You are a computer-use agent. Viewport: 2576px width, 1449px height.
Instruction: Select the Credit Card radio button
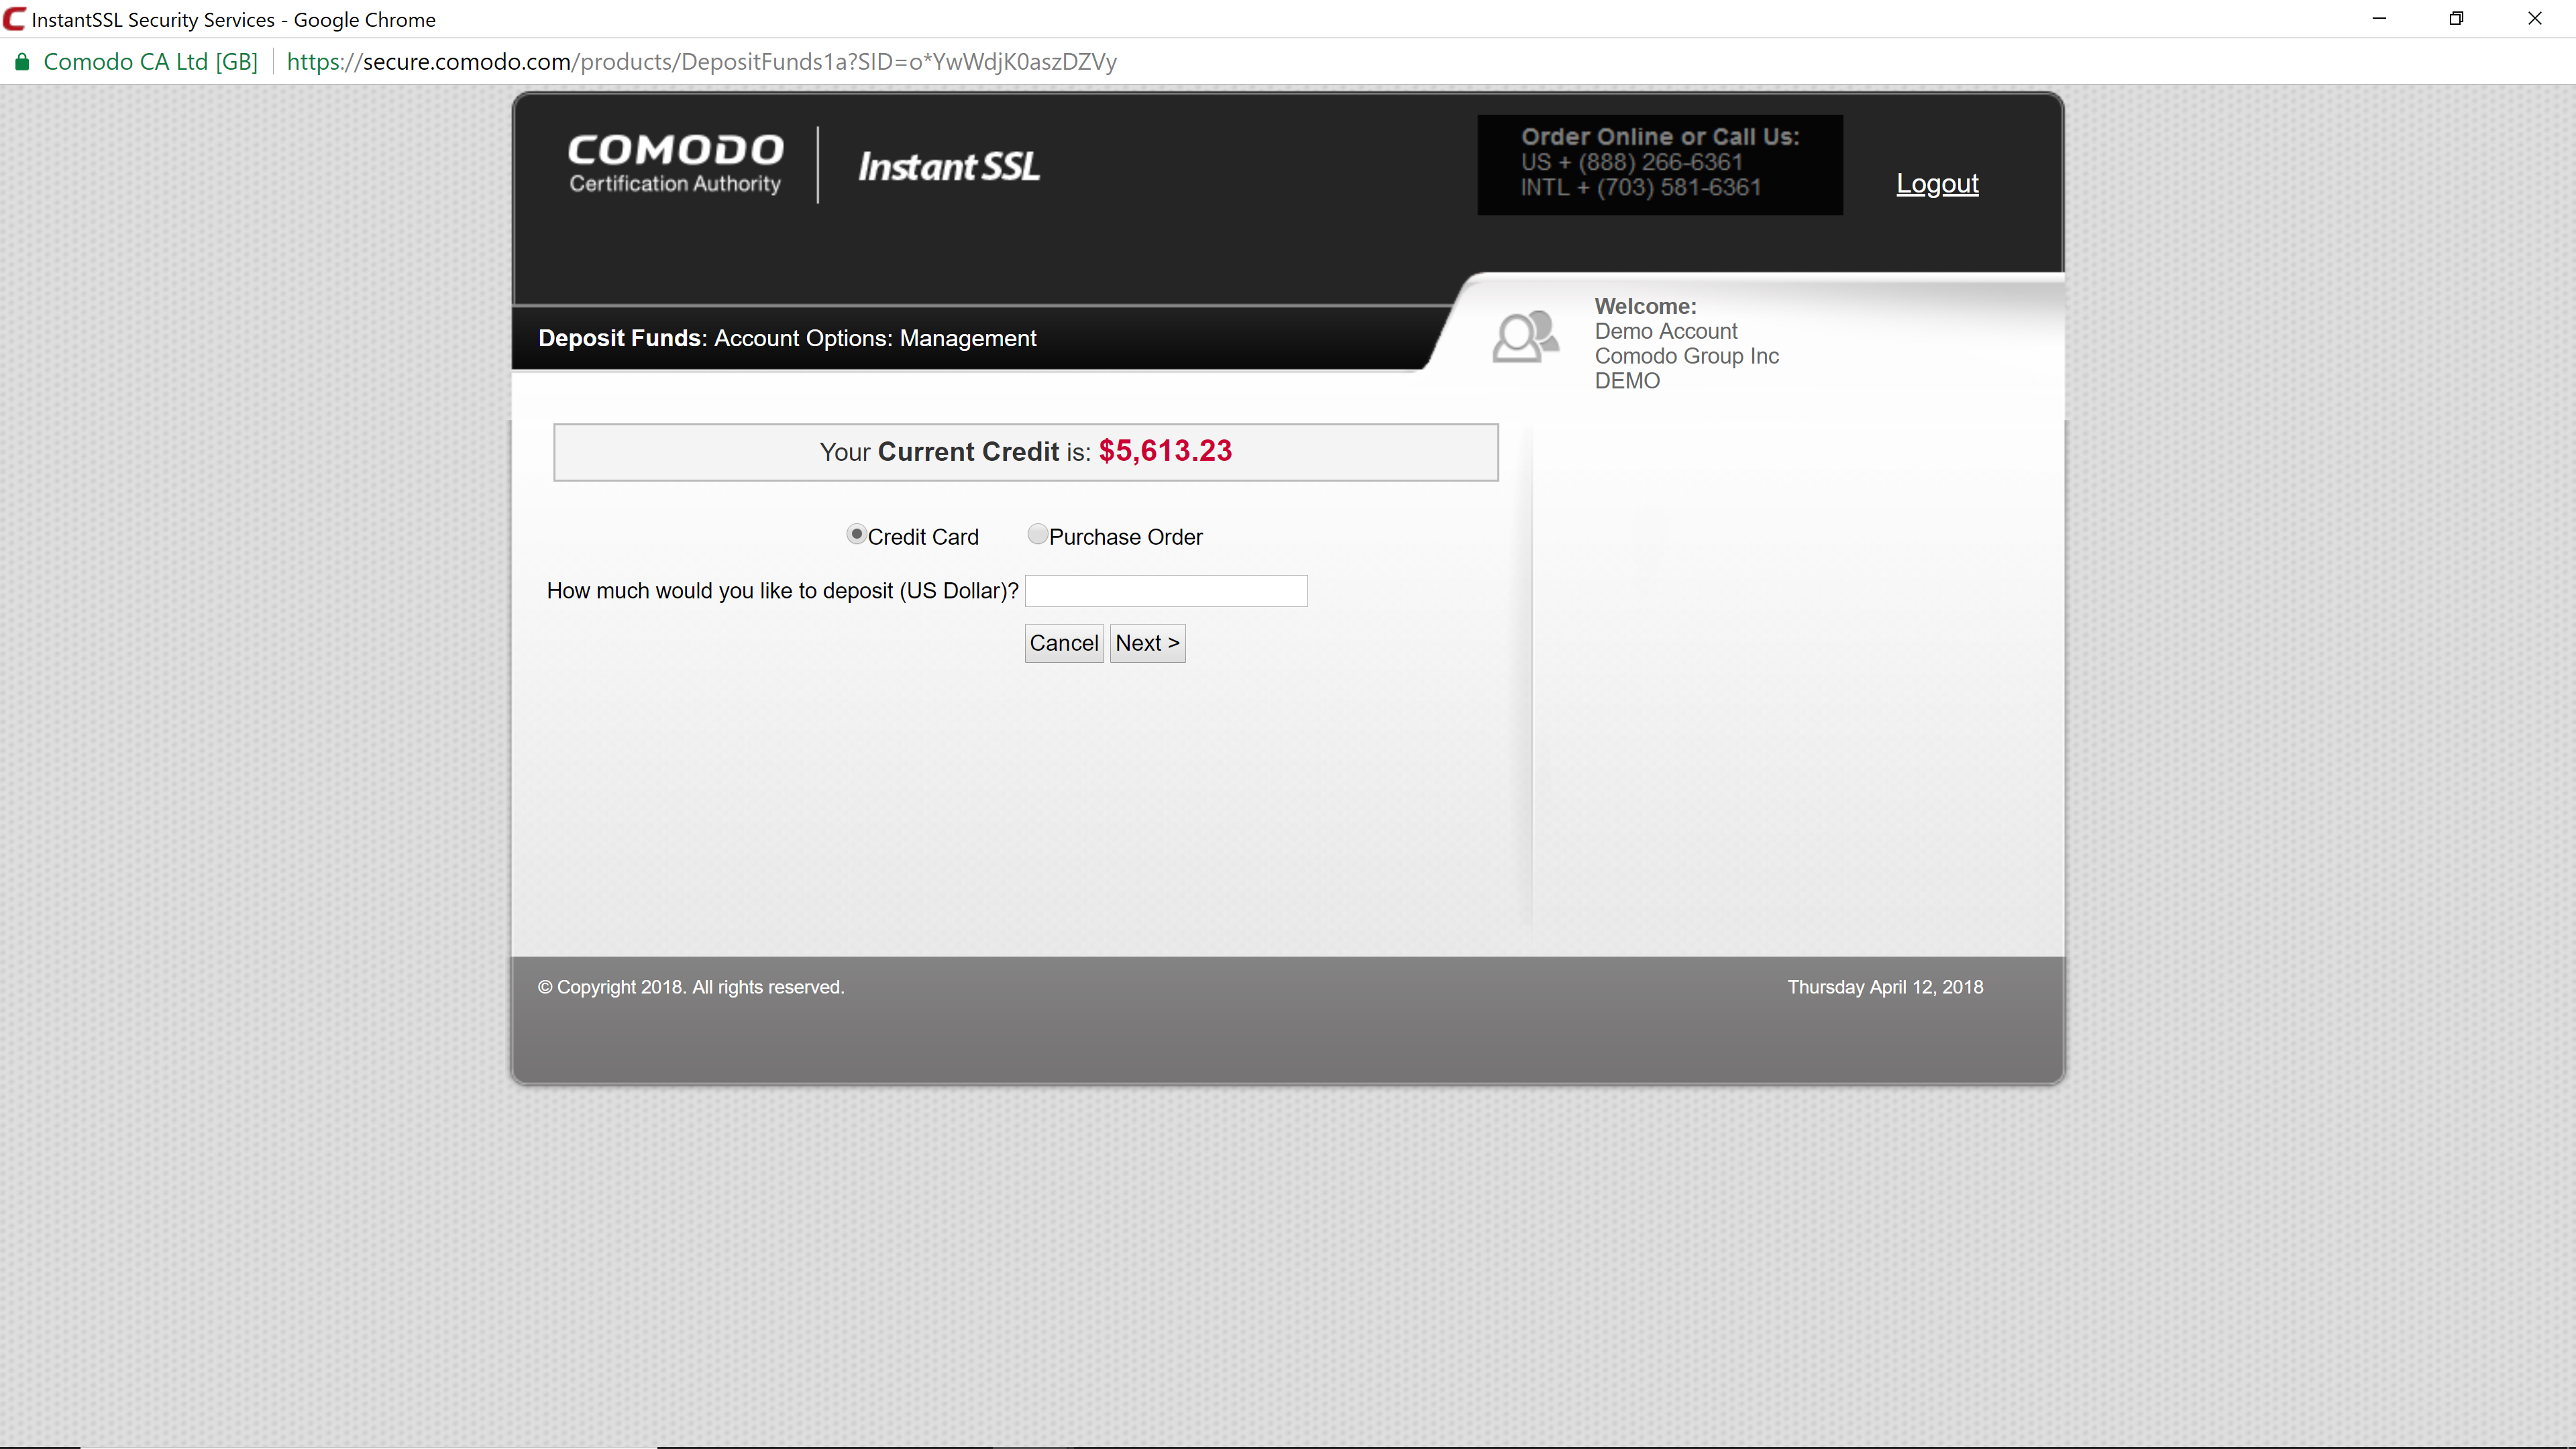coord(856,535)
